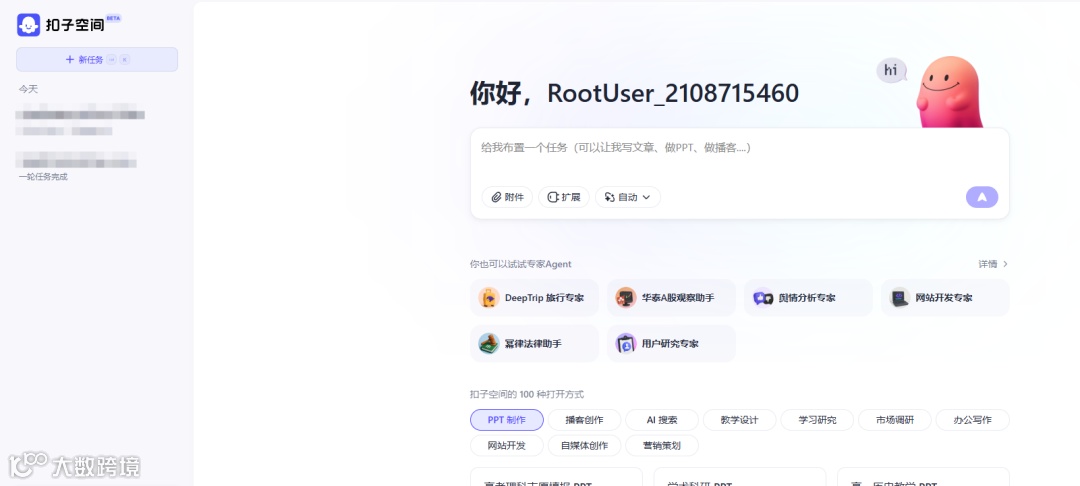
Task: Switch to the AI 搜索 tab
Action: 662,420
